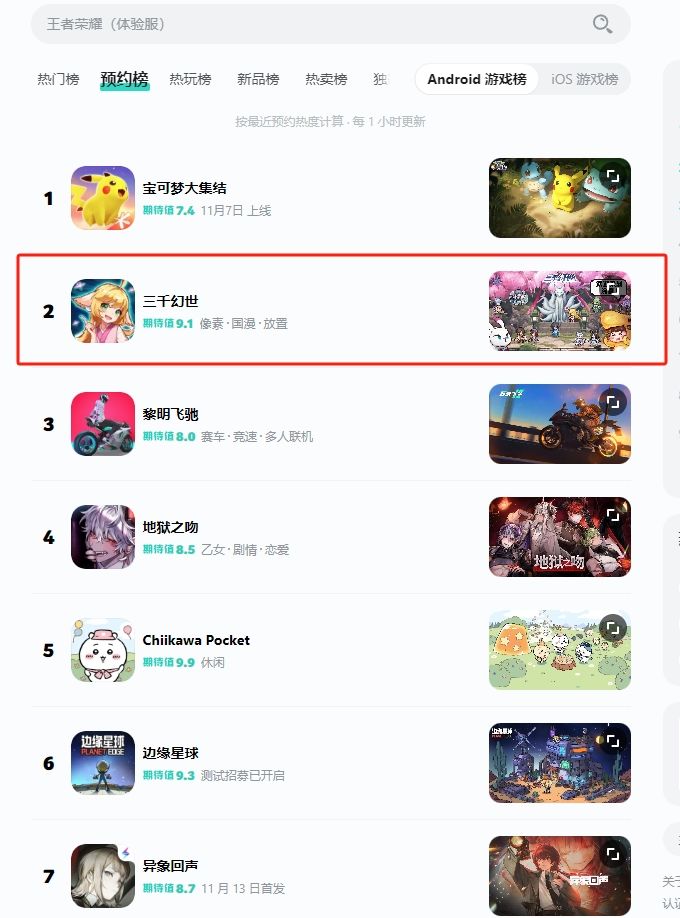Switch to Android 游戏榜 toggle
Viewport: 680px width, 918px height.
(x=477, y=79)
